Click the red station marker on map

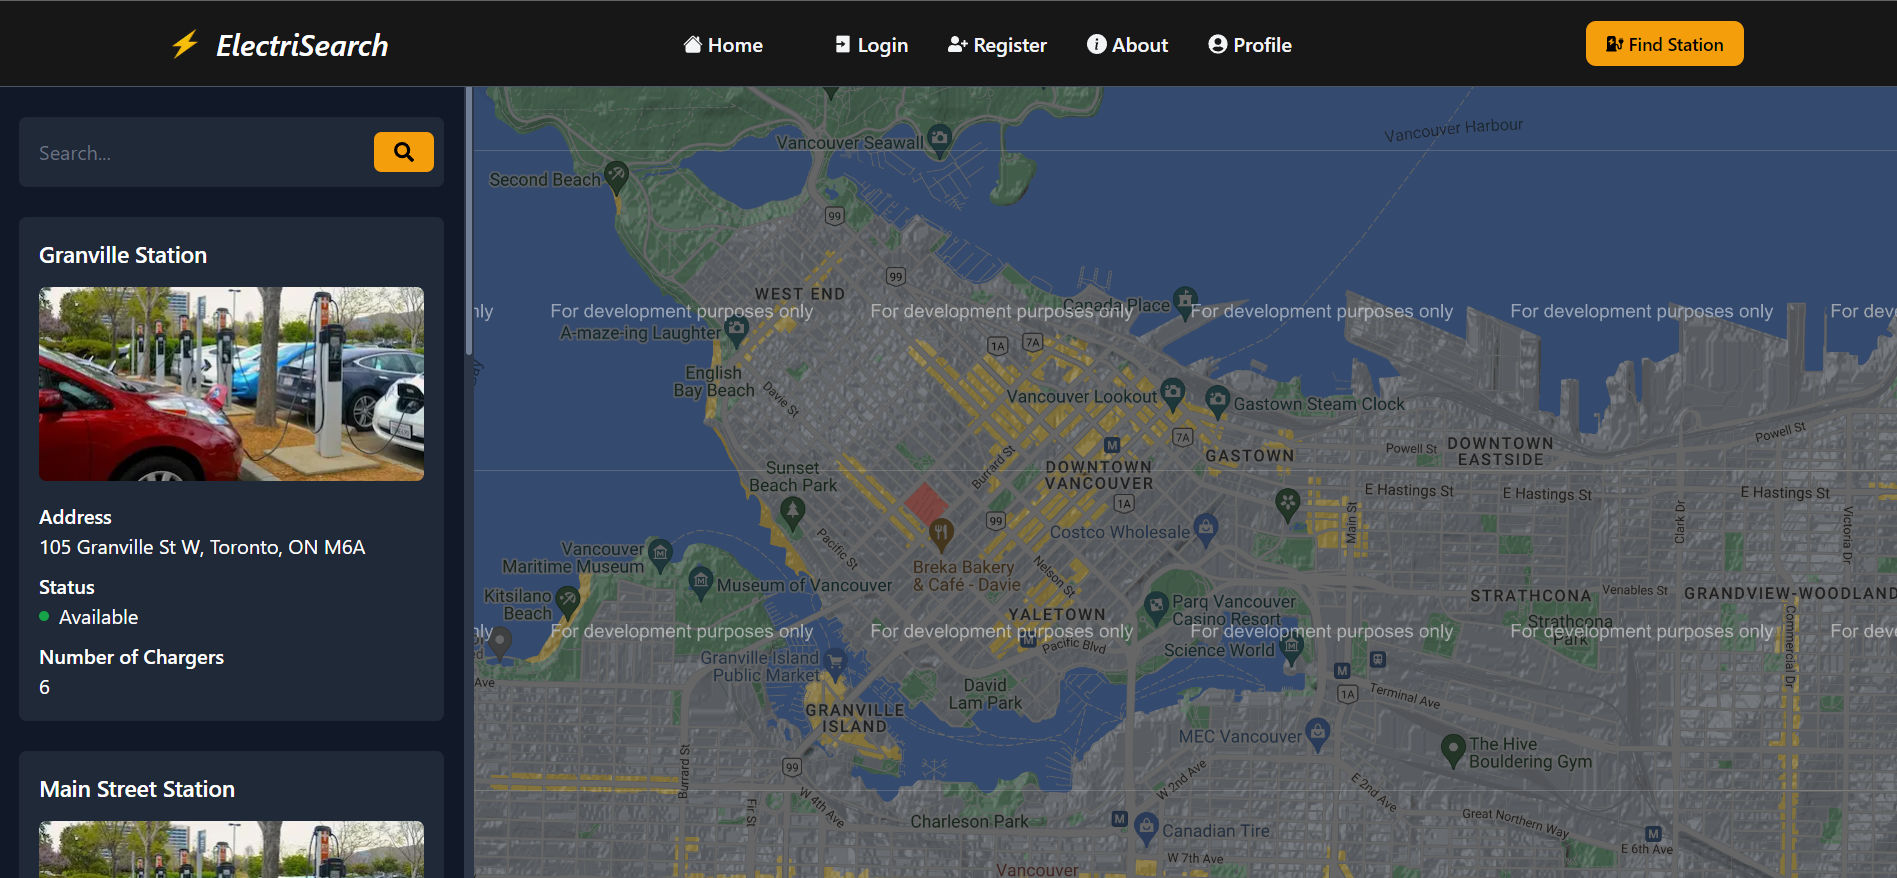[927, 504]
